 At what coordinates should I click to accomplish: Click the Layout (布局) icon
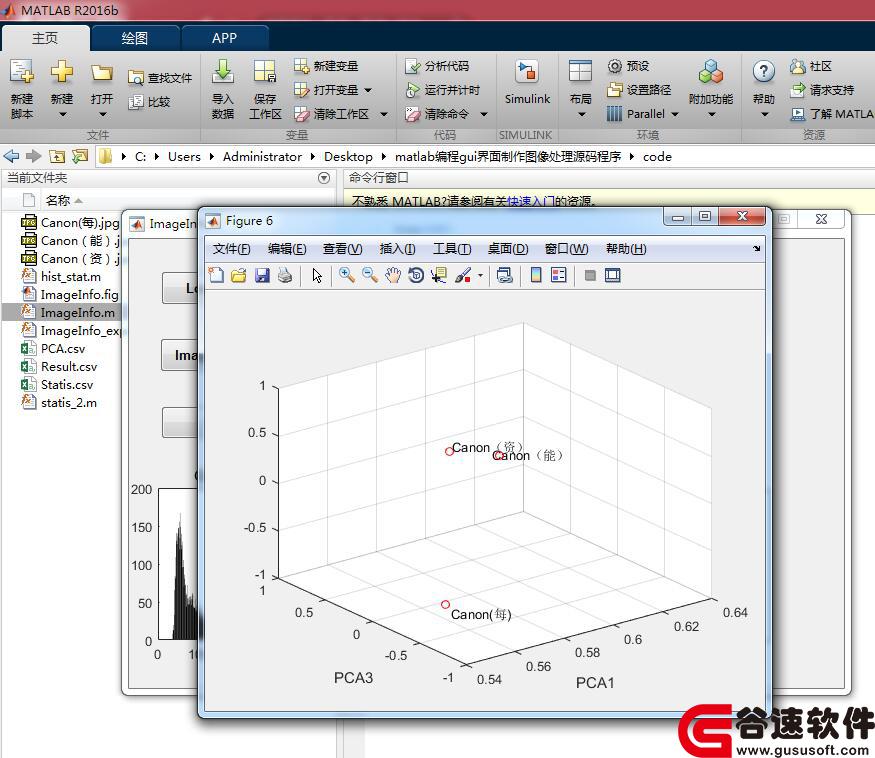coord(580,71)
